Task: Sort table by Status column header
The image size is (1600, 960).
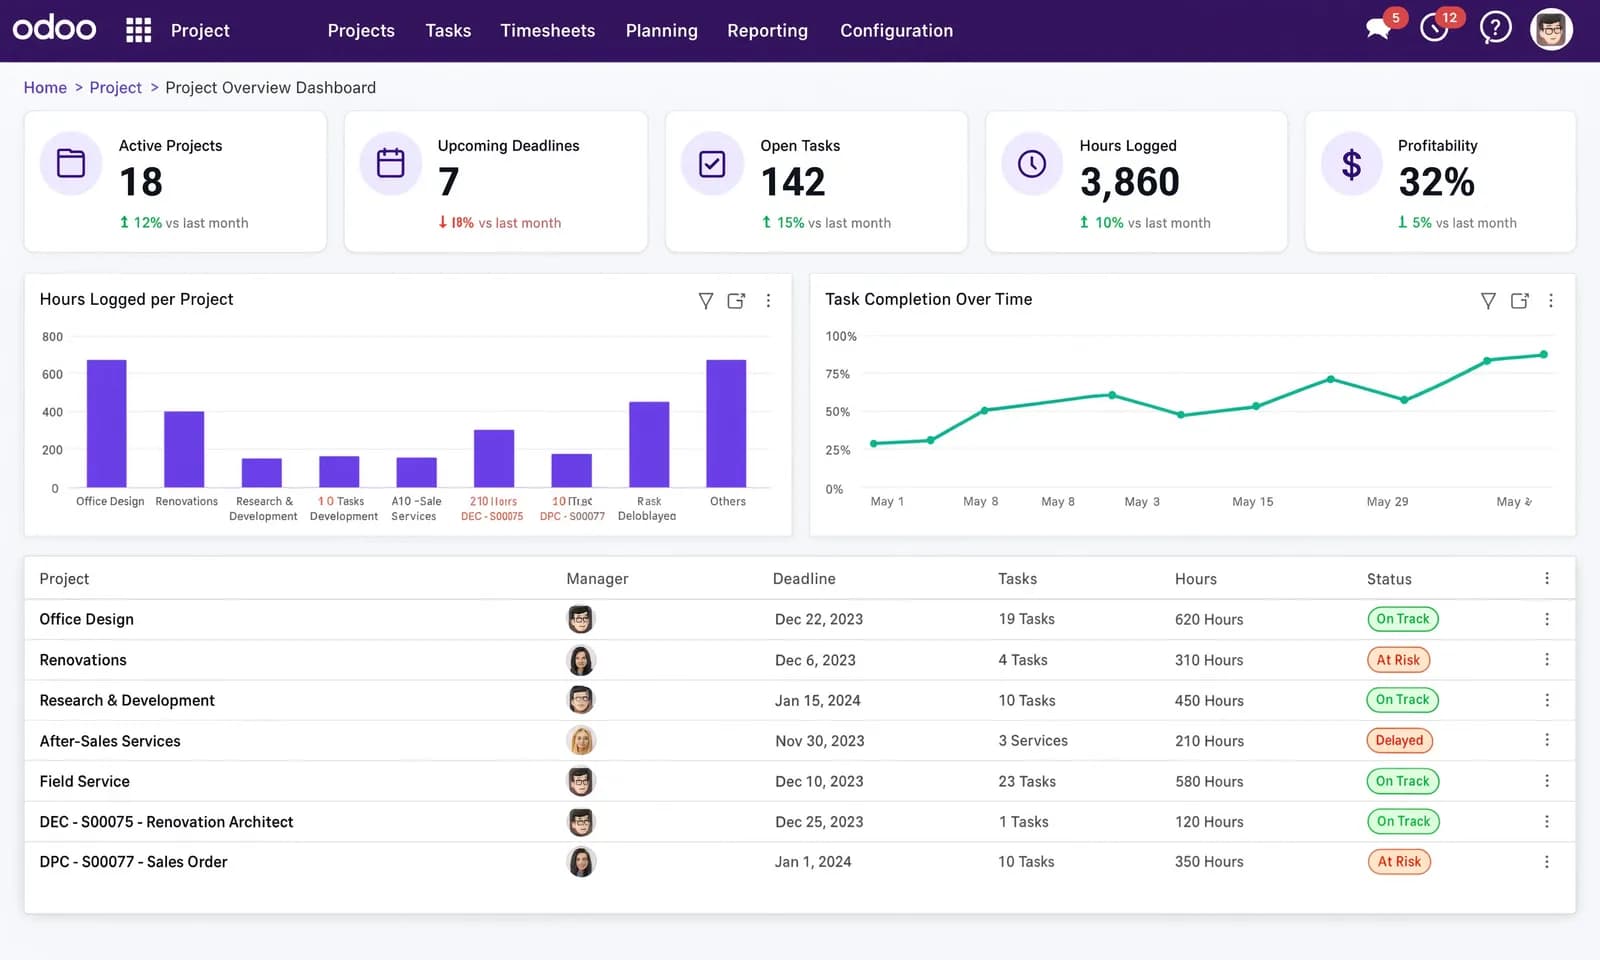Action: tap(1389, 579)
